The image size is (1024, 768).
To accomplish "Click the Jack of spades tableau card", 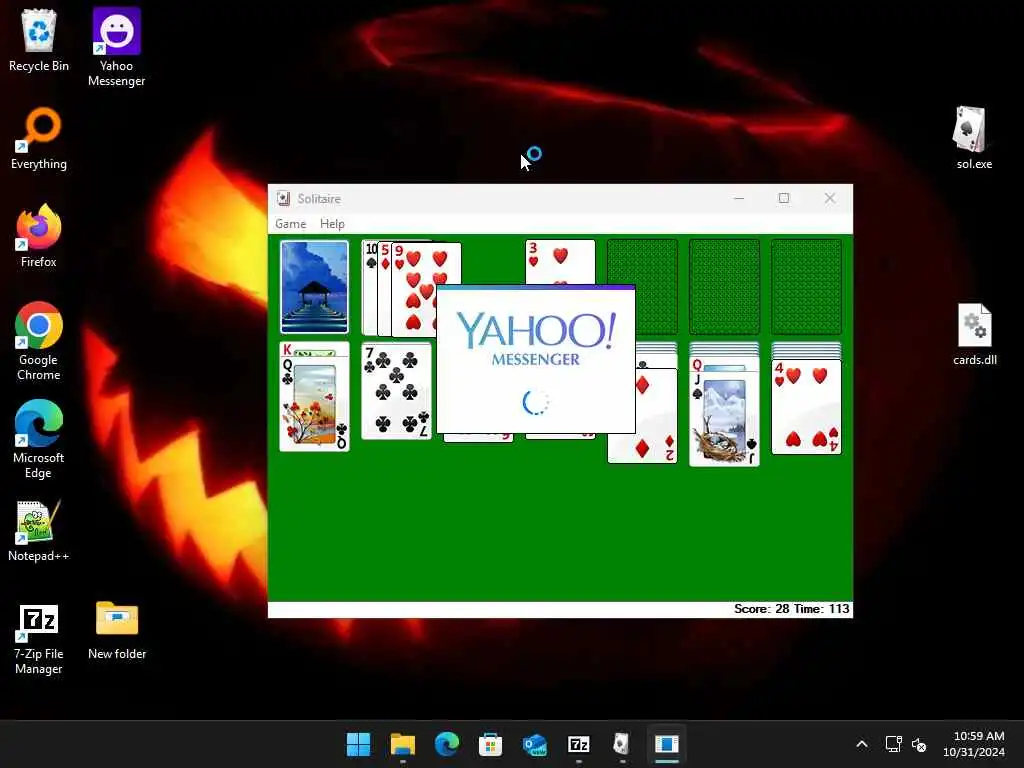I will [724, 419].
